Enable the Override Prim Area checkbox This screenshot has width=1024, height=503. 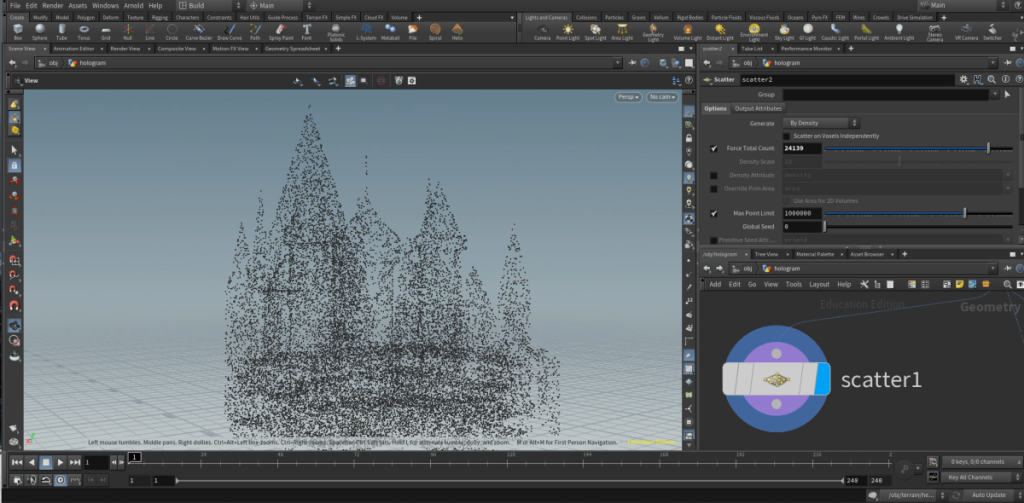point(714,188)
